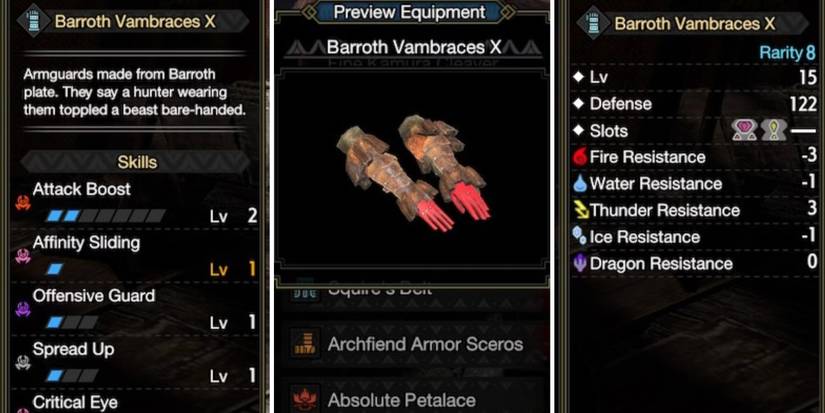Click the Spread Up skill icon
The height and width of the screenshot is (413, 825).
[x=23, y=362]
